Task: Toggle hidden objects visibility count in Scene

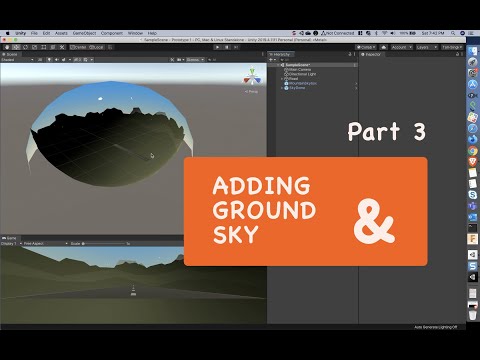Action: click(77, 60)
